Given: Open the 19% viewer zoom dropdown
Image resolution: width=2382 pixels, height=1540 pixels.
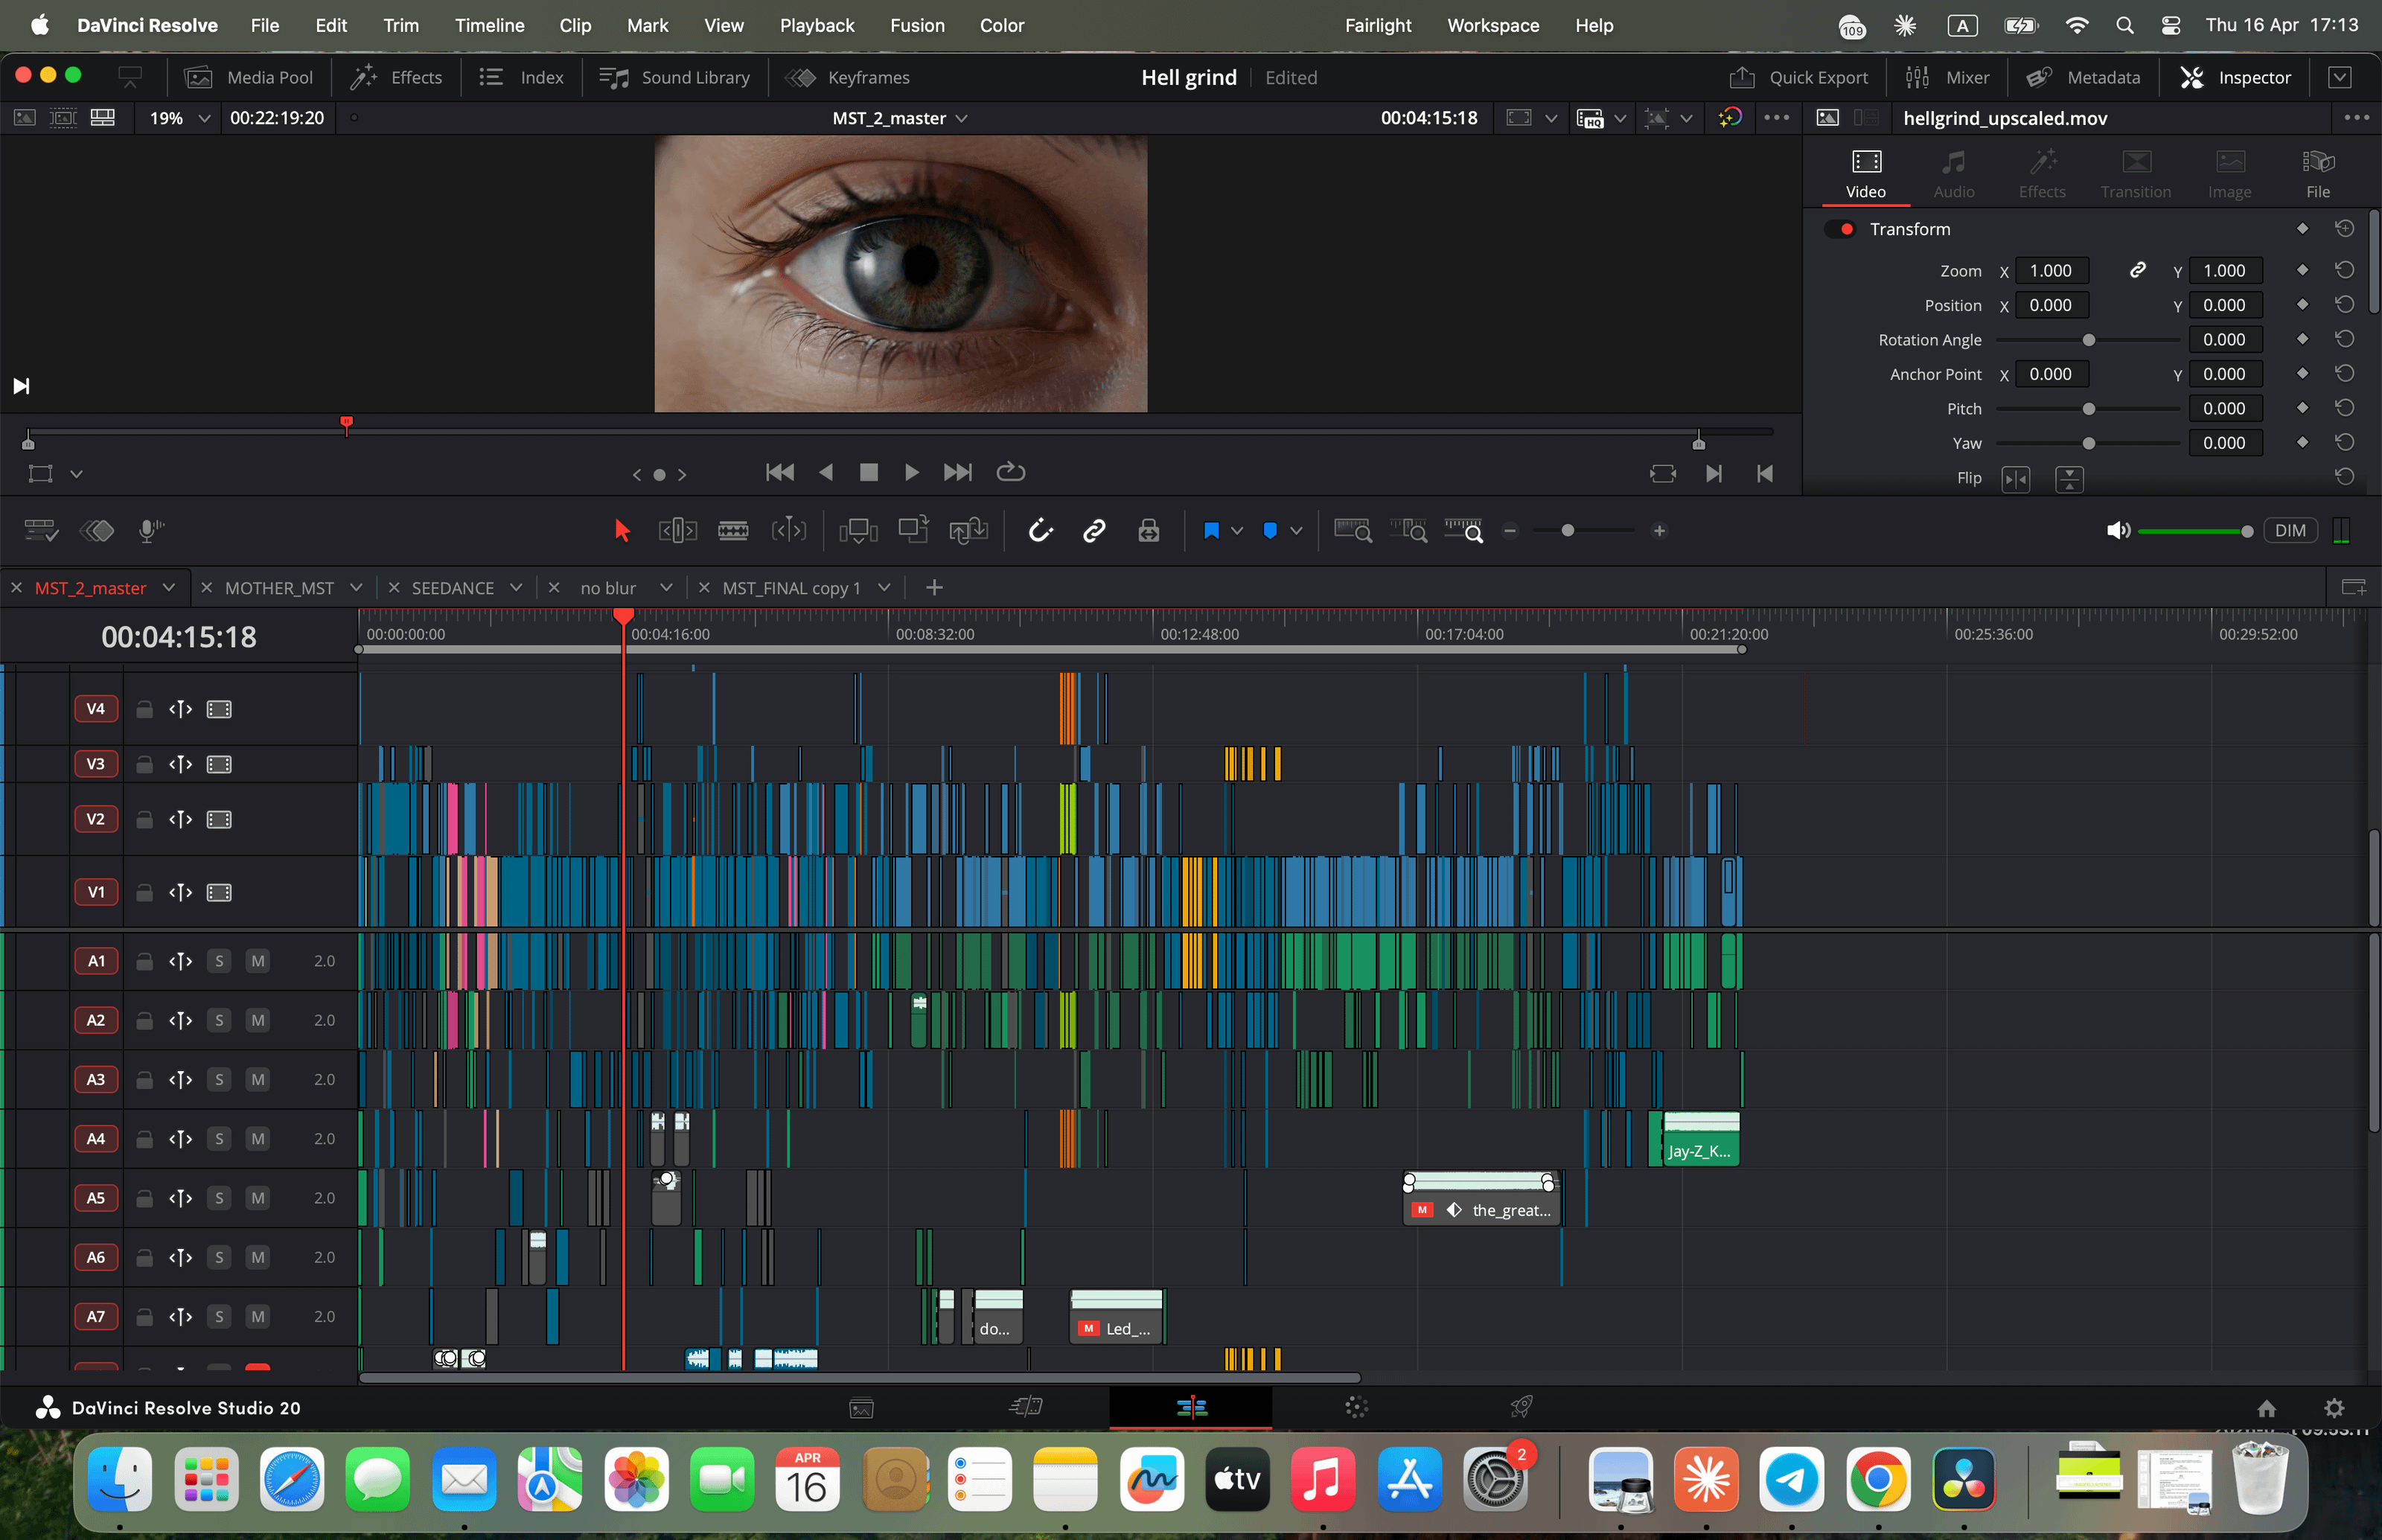Looking at the screenshot, I should click(x=204, y=118).
